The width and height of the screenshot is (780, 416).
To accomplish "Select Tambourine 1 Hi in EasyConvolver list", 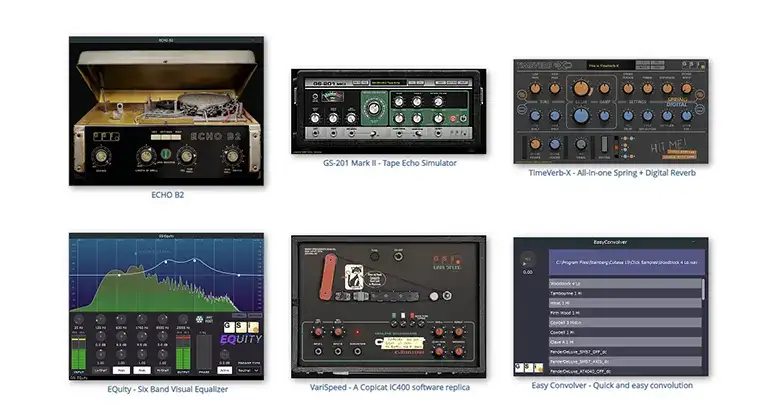I will pyautogui.click(x=625, y=293).
